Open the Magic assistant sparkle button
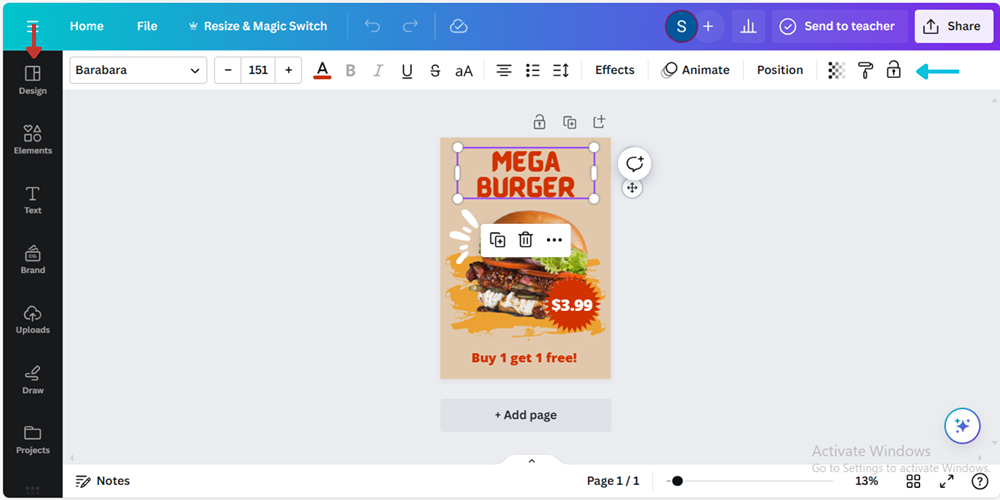This screenshot has height=500, width=1000. (x=962, y=426)
